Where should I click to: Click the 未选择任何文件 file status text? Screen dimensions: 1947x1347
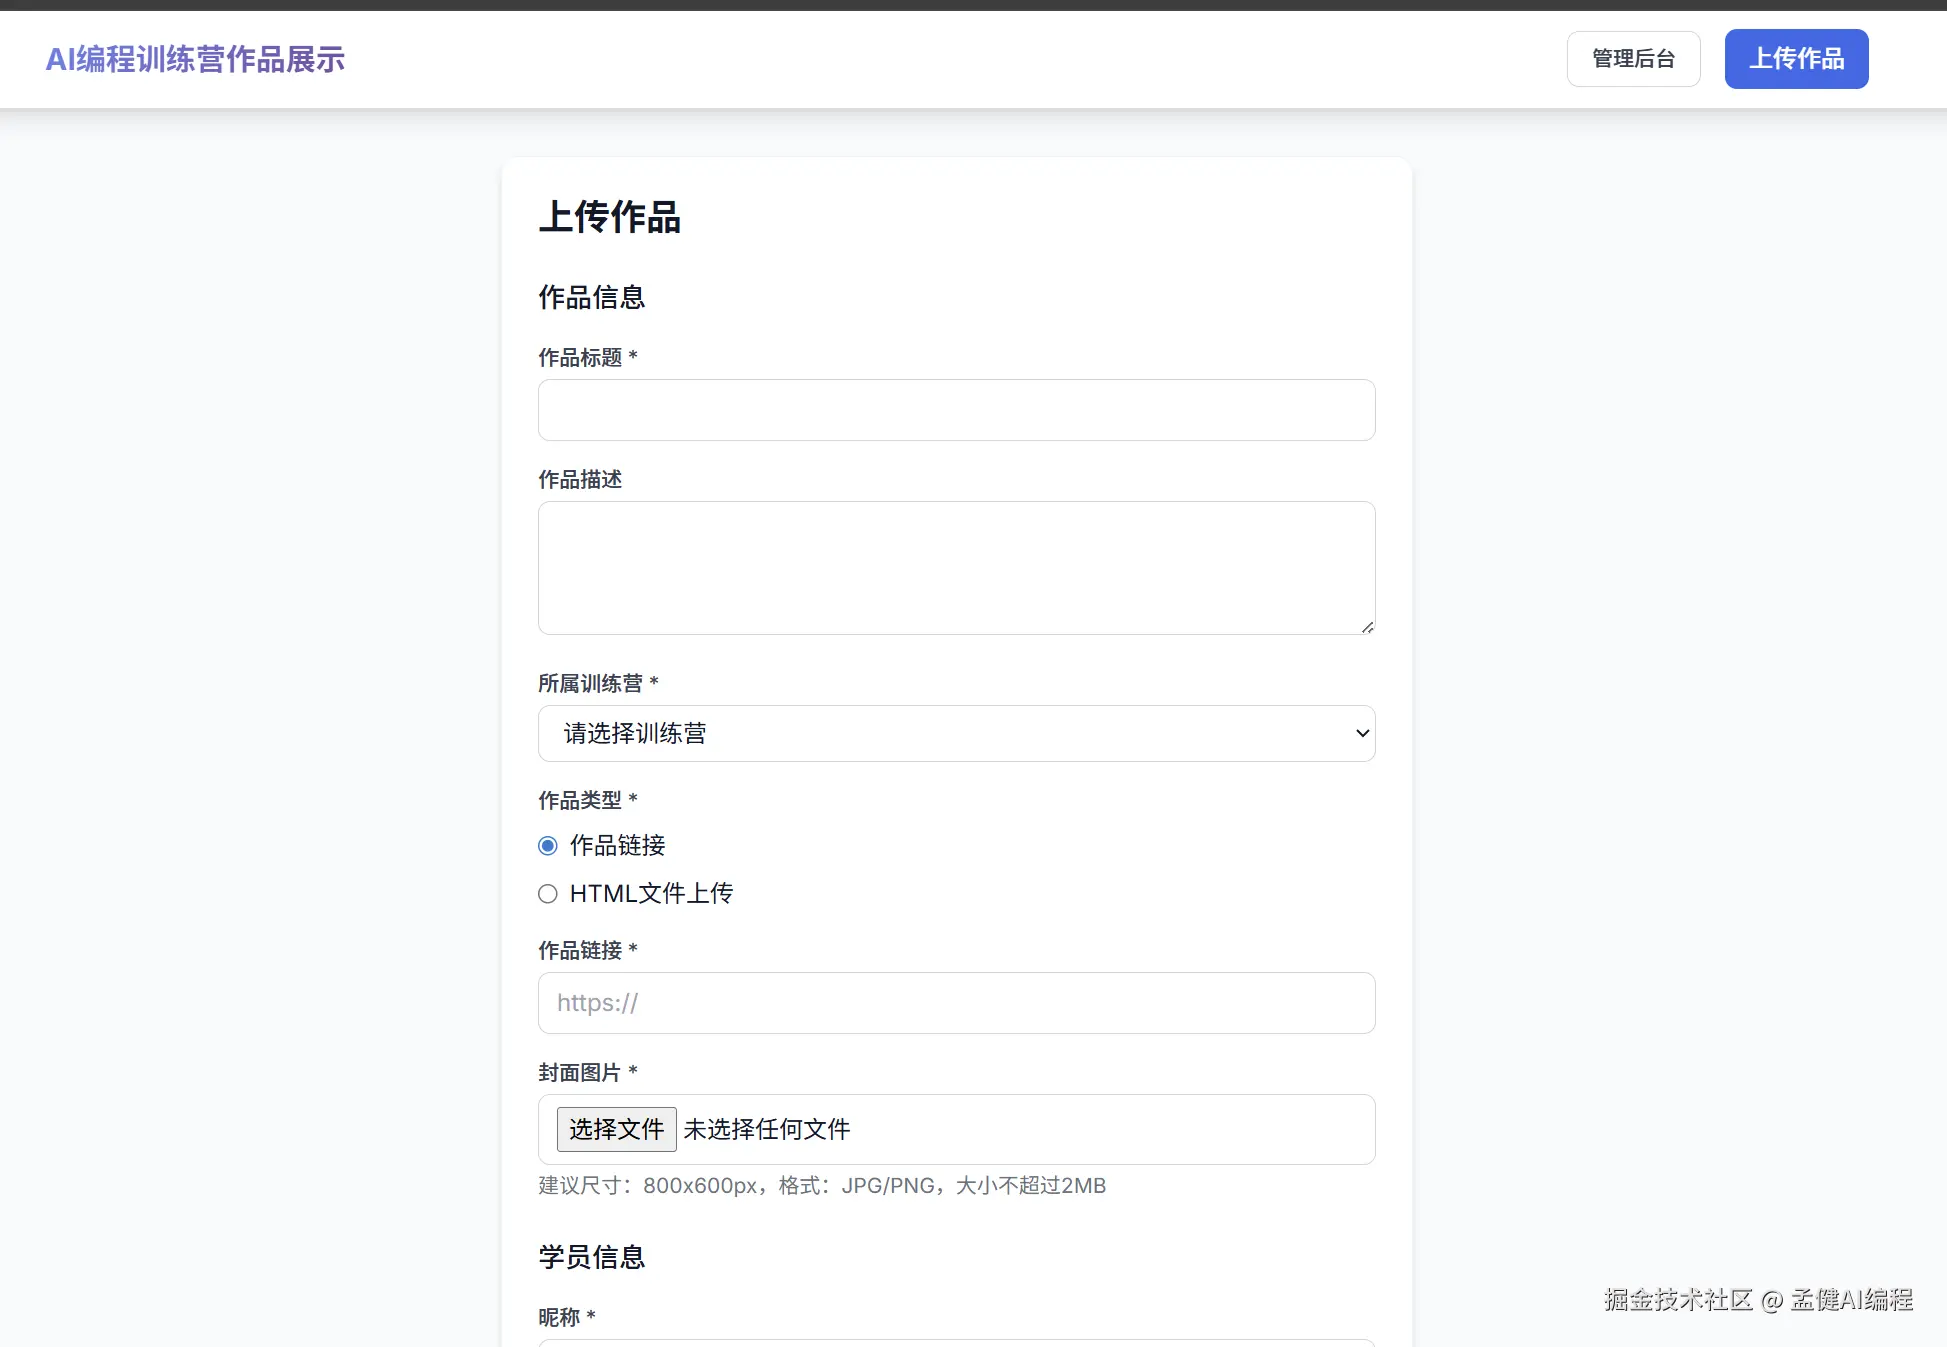coord(766,1129)
